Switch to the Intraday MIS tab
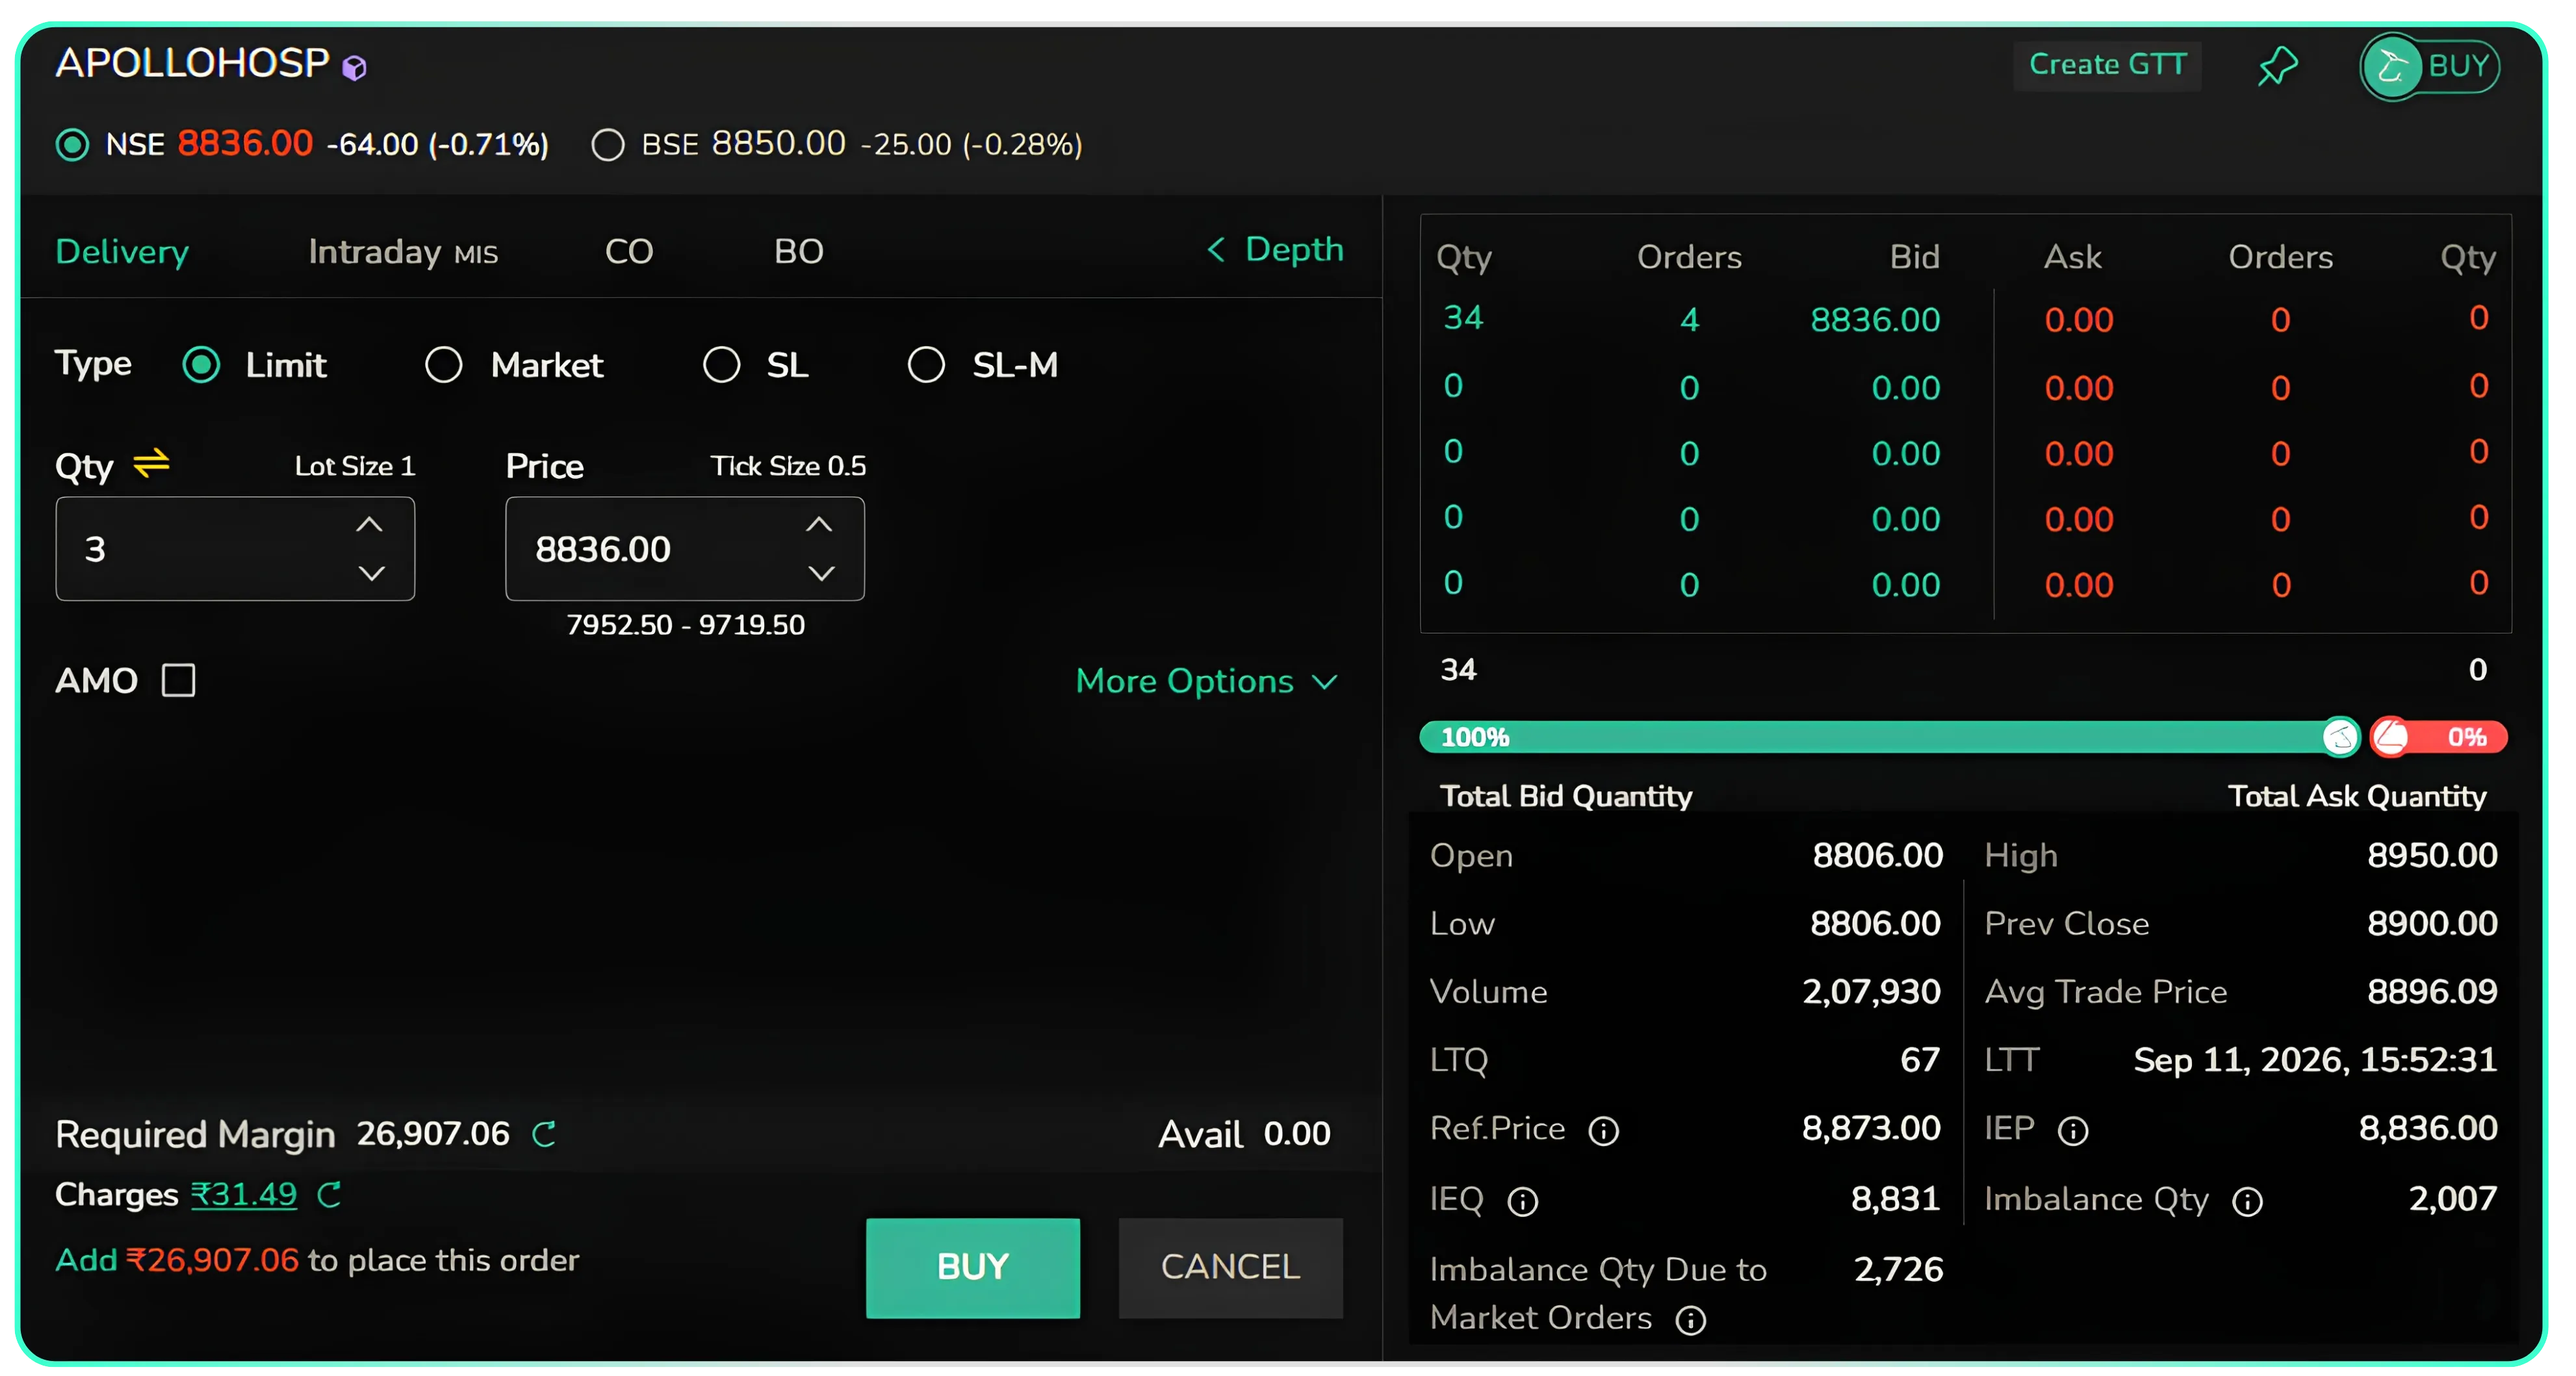Image resolution: width=2576 pixels, height=1376 pixels. (403, 251)
